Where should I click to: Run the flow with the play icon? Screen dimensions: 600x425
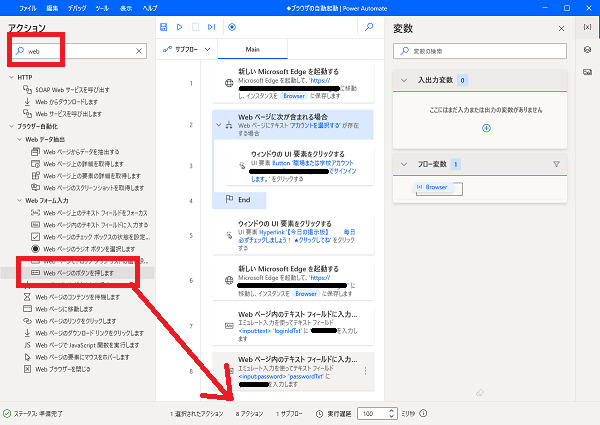point(179,27)
